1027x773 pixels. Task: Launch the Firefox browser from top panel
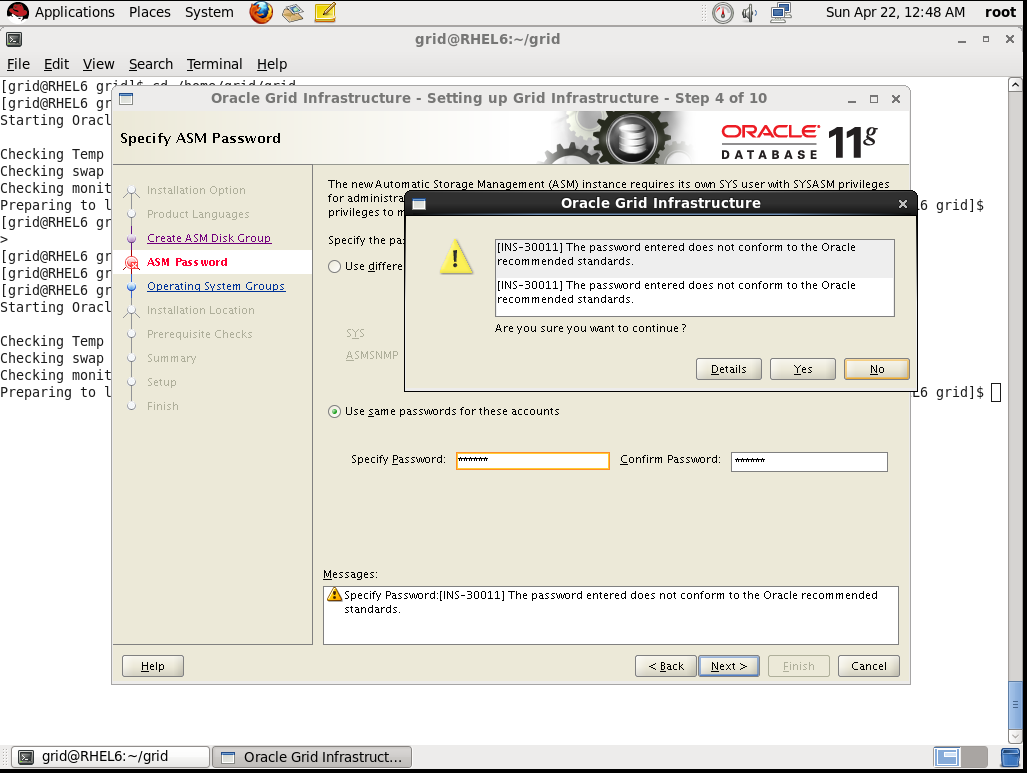tap(261, 12)
